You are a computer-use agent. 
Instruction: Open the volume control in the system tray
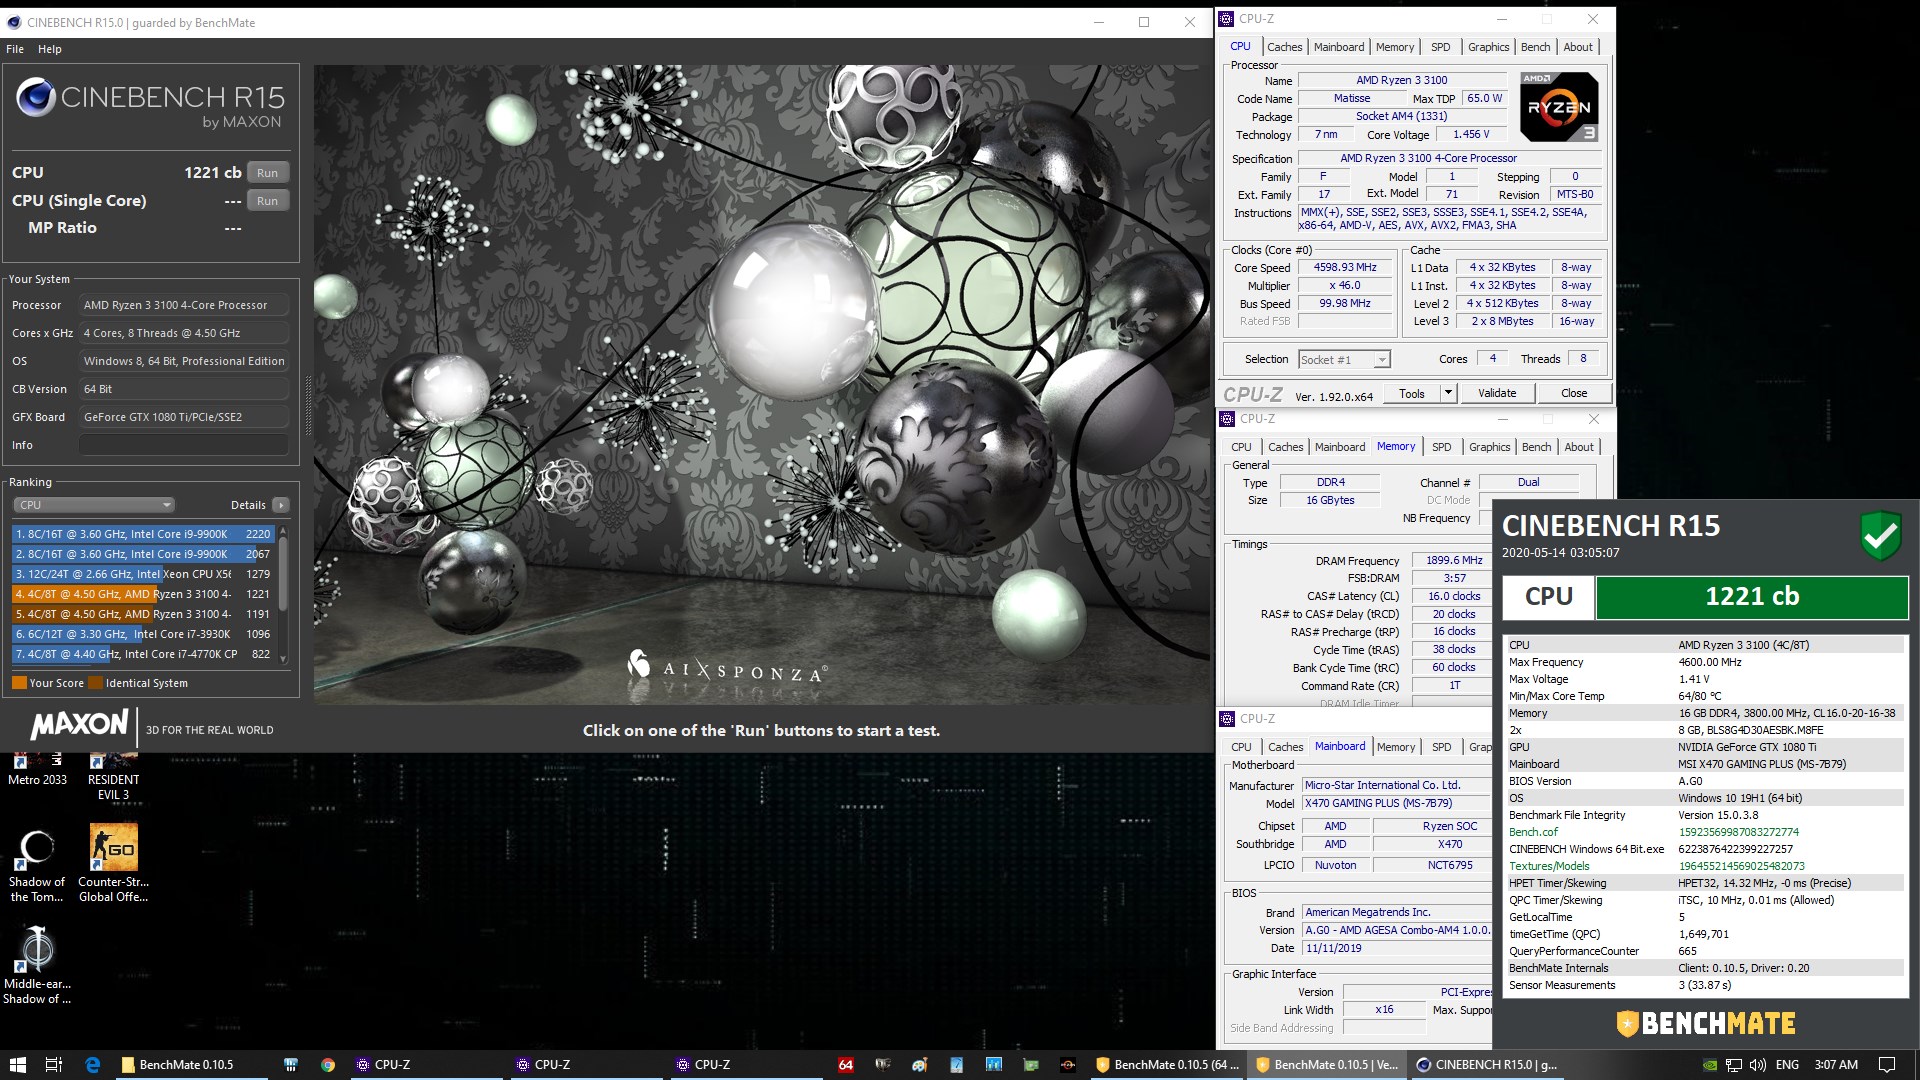1757,1065
